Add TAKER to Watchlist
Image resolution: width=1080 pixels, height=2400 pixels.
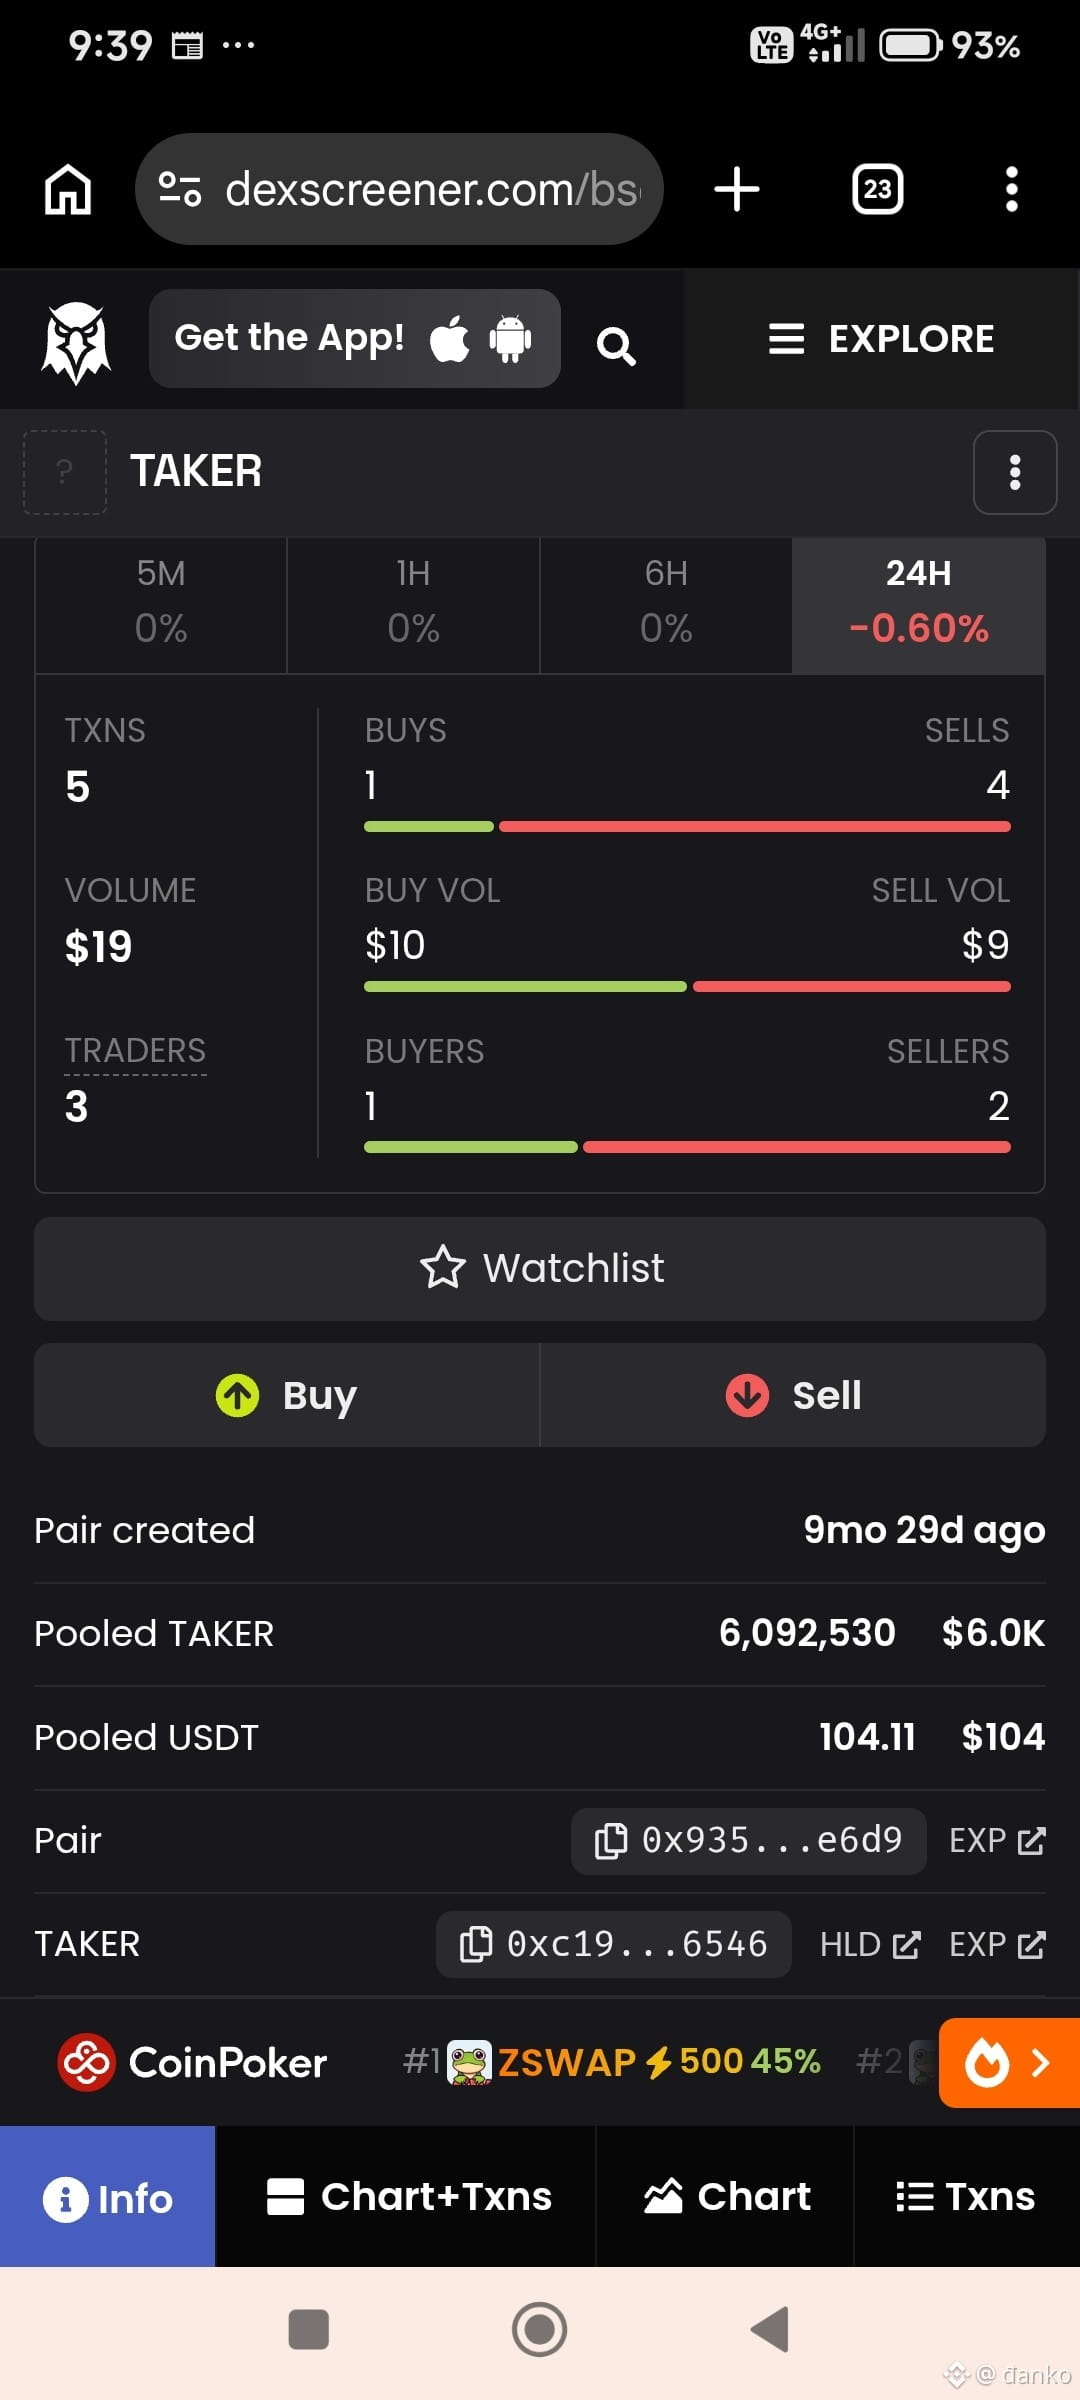click(540, 1268)
